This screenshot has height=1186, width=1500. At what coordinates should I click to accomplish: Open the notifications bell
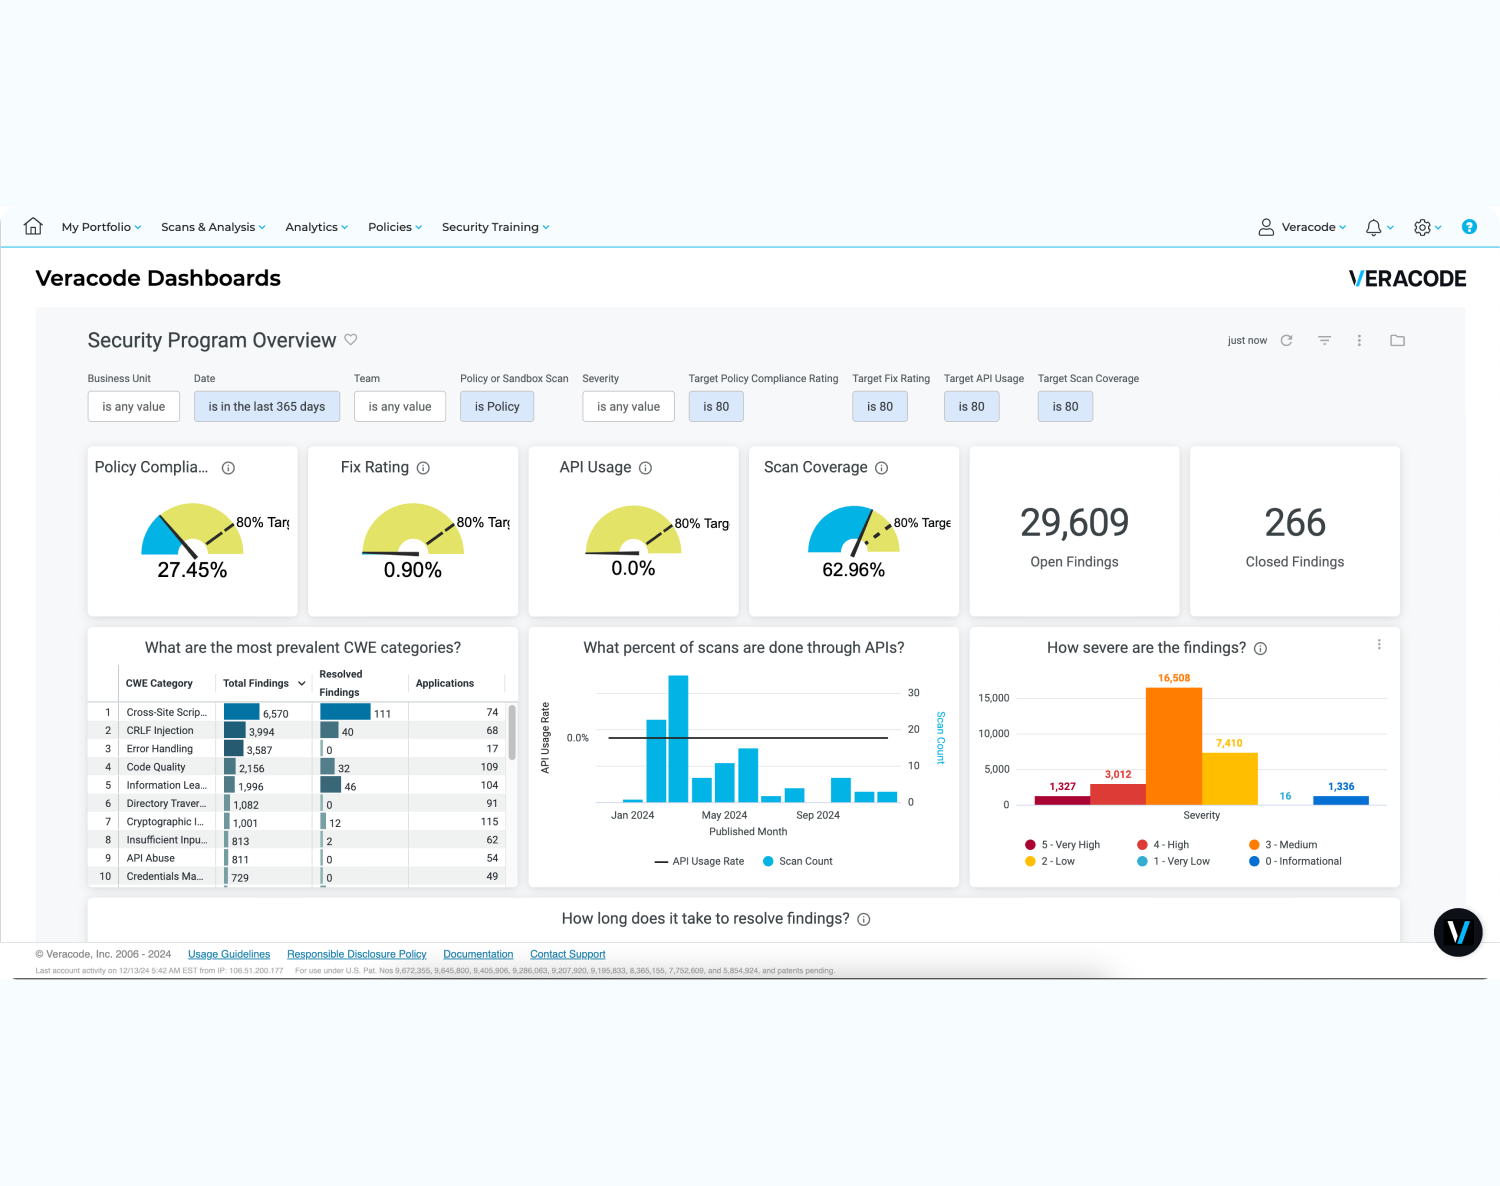[1374, 227]
